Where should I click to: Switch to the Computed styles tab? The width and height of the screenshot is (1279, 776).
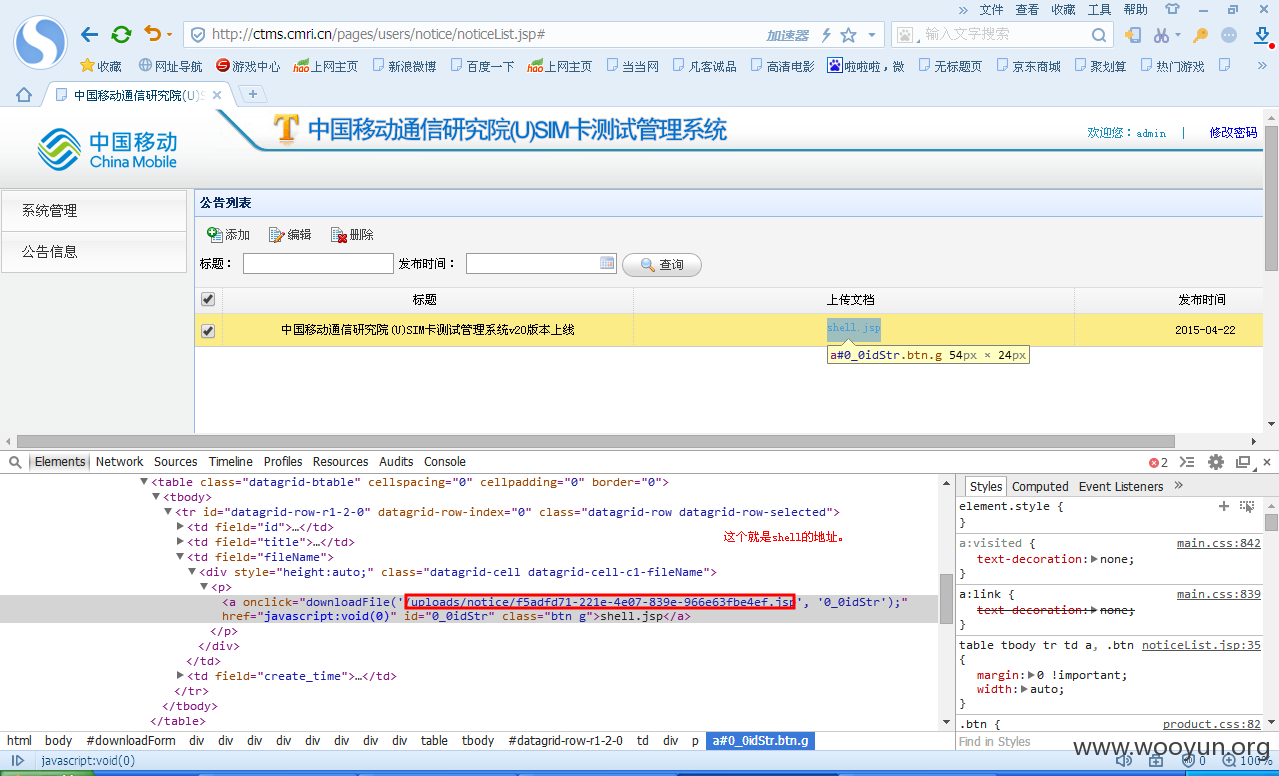point(1040,487)
